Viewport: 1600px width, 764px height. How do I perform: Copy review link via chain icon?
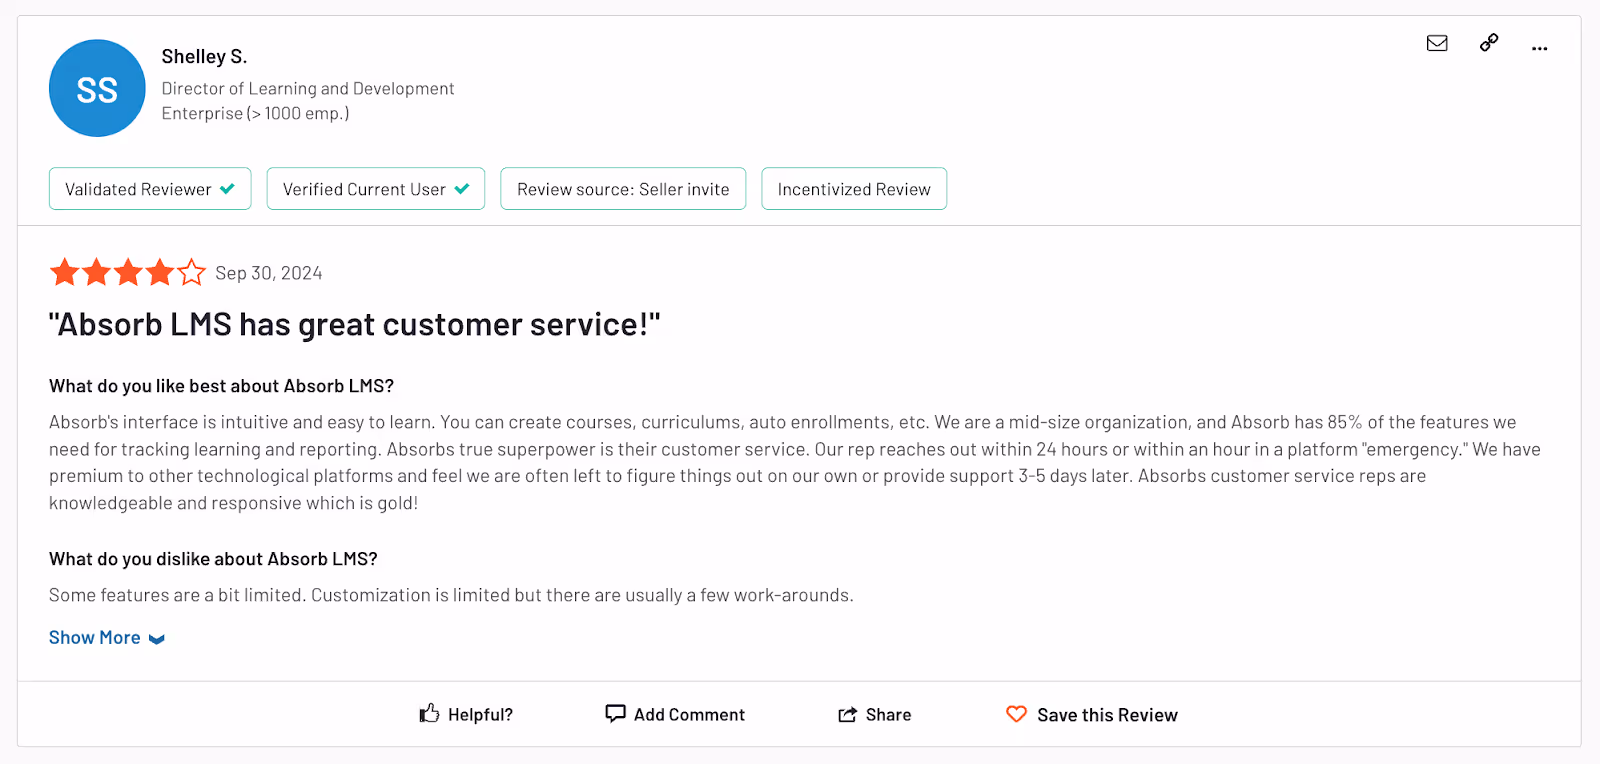[x=1489, y=43]
